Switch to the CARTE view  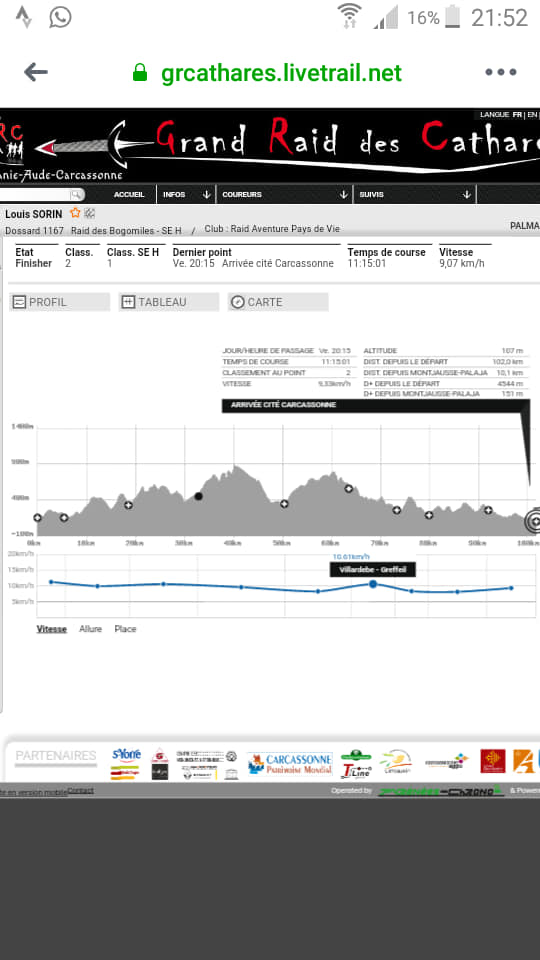click(x=278, y=302)
